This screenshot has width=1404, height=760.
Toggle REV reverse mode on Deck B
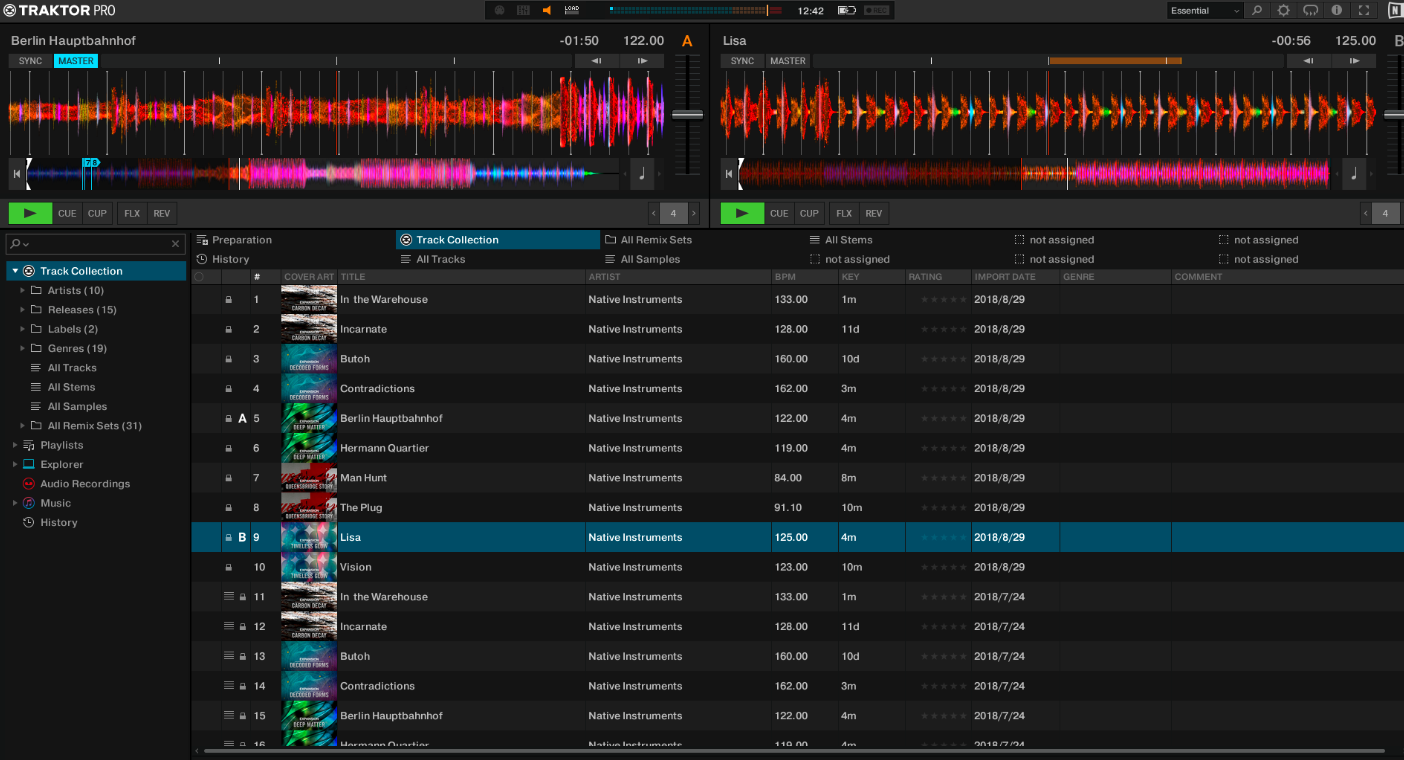(874, 213)
